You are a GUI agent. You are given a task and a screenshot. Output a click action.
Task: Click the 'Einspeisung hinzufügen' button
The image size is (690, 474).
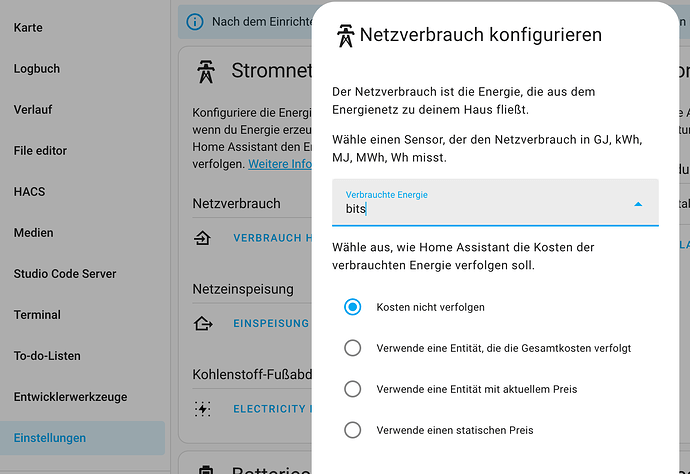tap(271, 323)
